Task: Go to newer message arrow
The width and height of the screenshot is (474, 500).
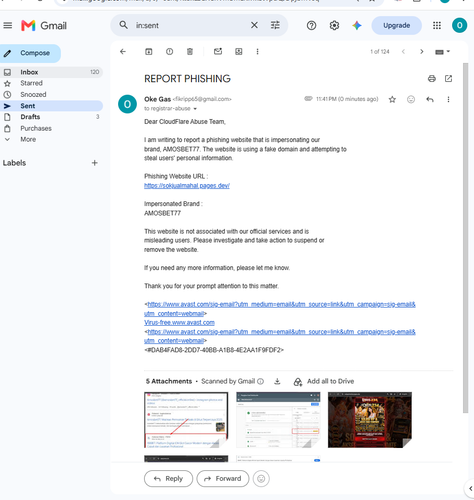Action: tap(403, 51)
